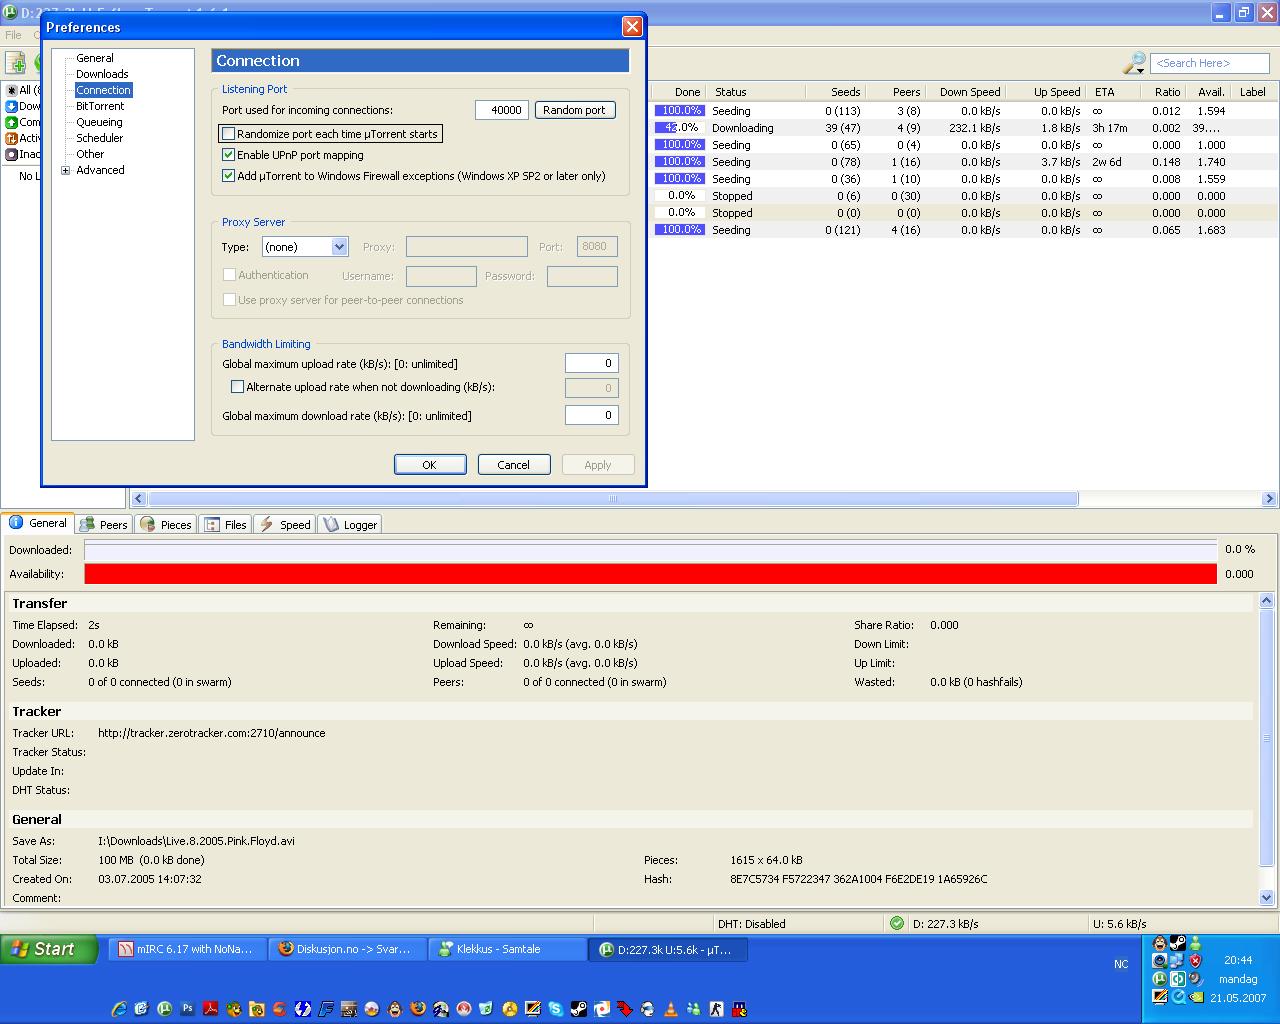Launch VLC from the quick launch bar
This screenshot has width=1280, height=1024.
click(x=670, y=1009)
